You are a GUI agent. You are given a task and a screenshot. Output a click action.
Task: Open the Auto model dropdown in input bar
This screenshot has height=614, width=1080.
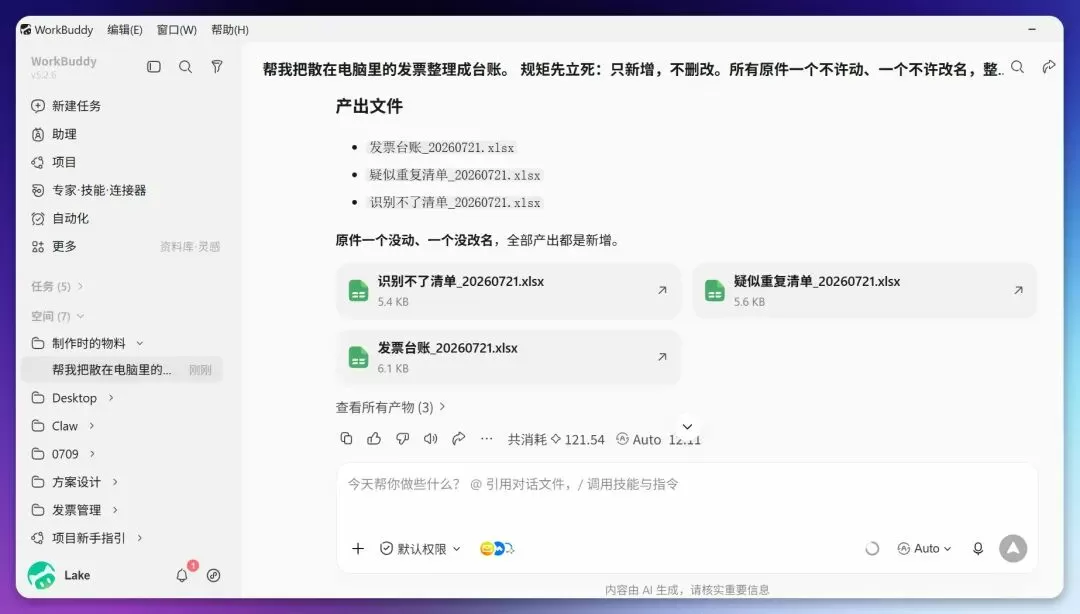[x=924, y=549]
